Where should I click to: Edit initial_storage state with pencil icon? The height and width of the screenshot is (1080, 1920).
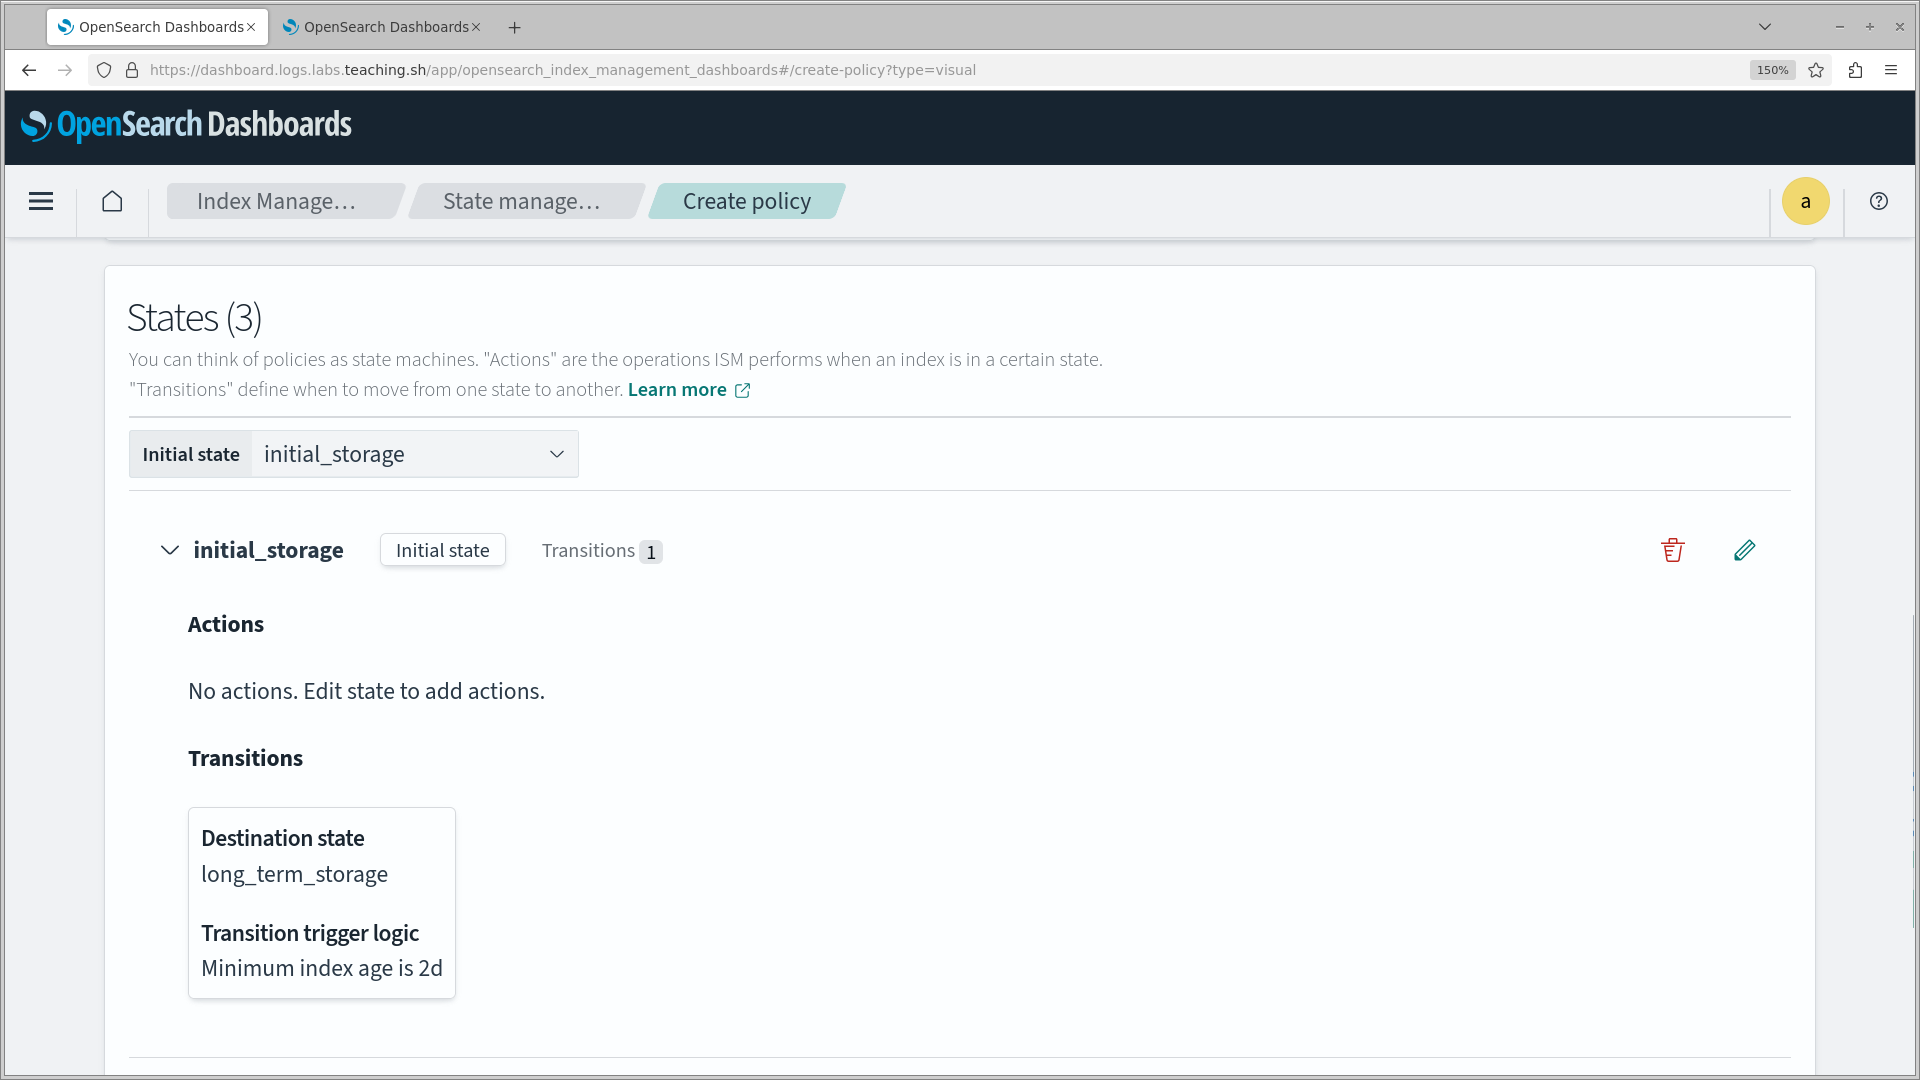[1745, 550]
